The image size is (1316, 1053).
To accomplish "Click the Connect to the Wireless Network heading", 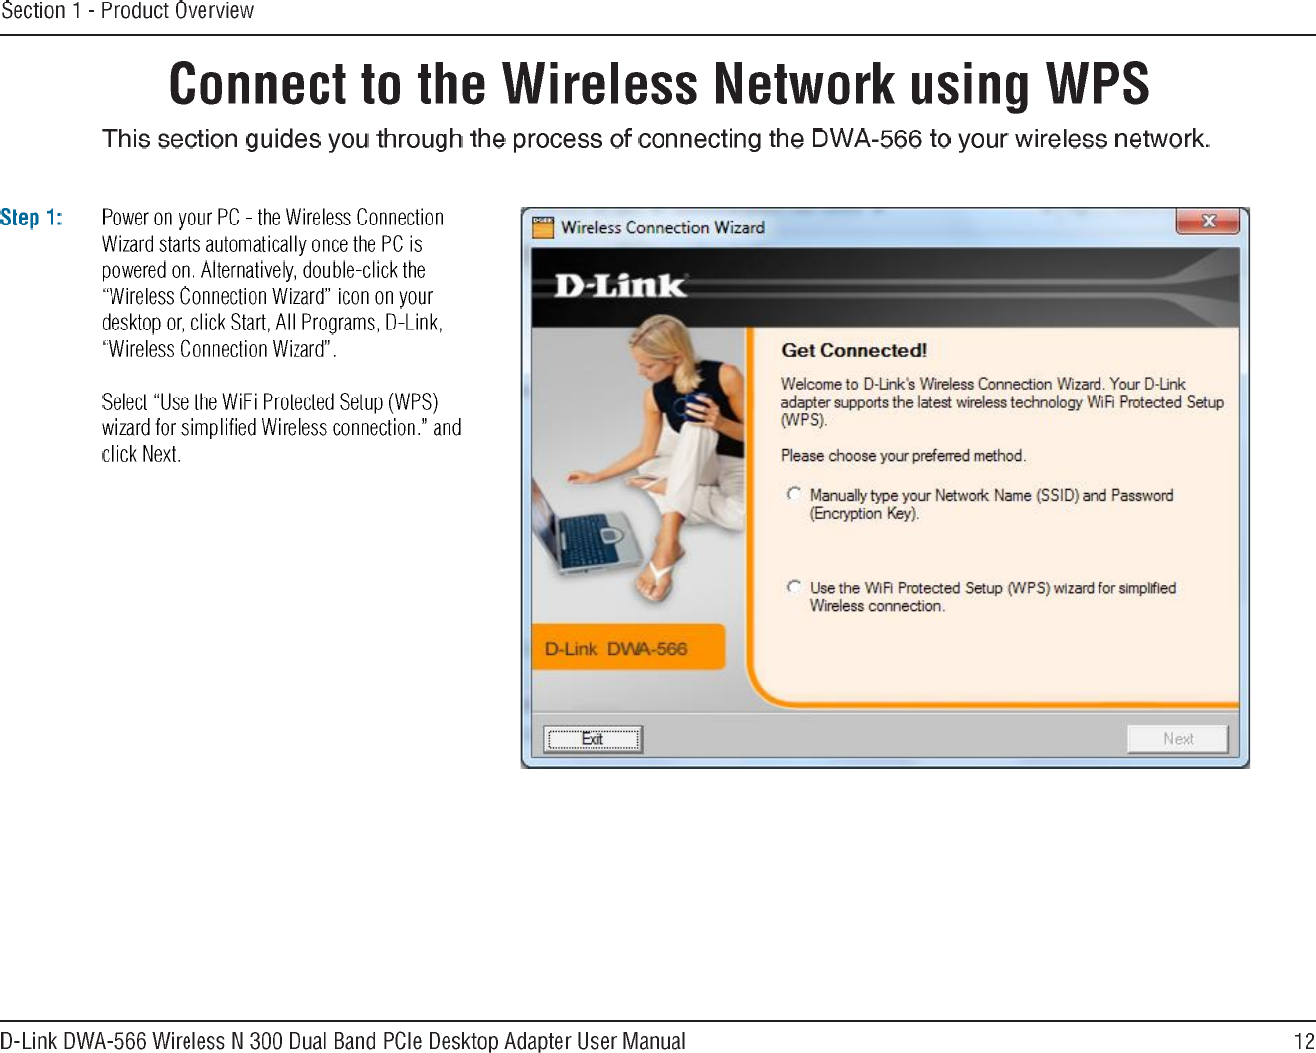I will pyautogui.click(x=659, y=83).
